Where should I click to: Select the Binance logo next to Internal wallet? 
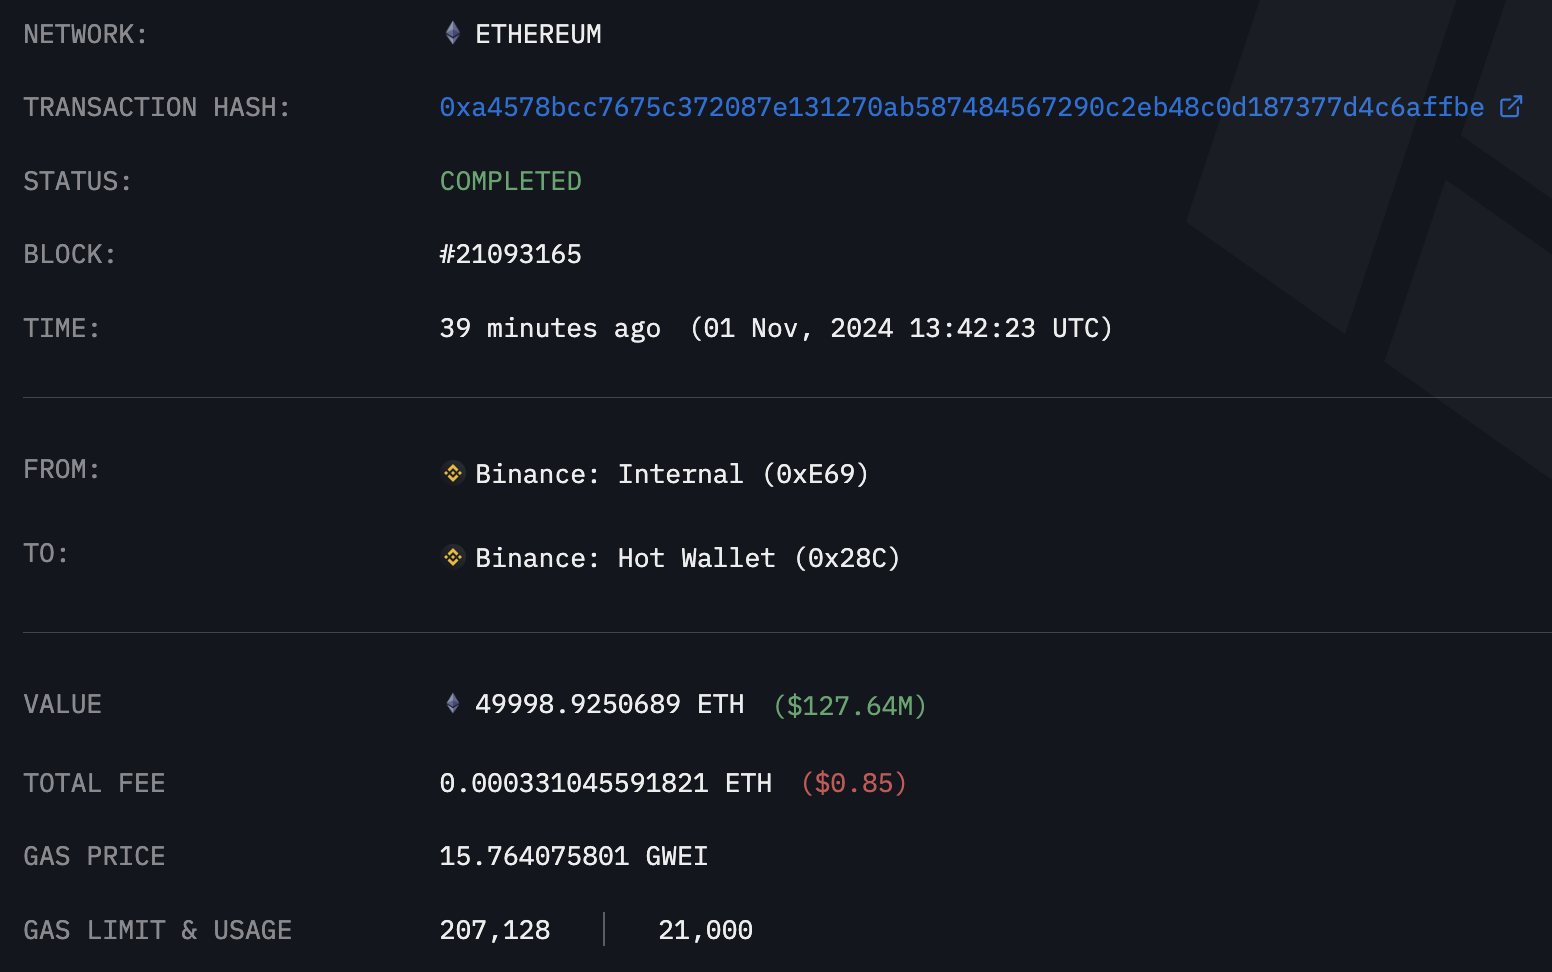(453, 473)
